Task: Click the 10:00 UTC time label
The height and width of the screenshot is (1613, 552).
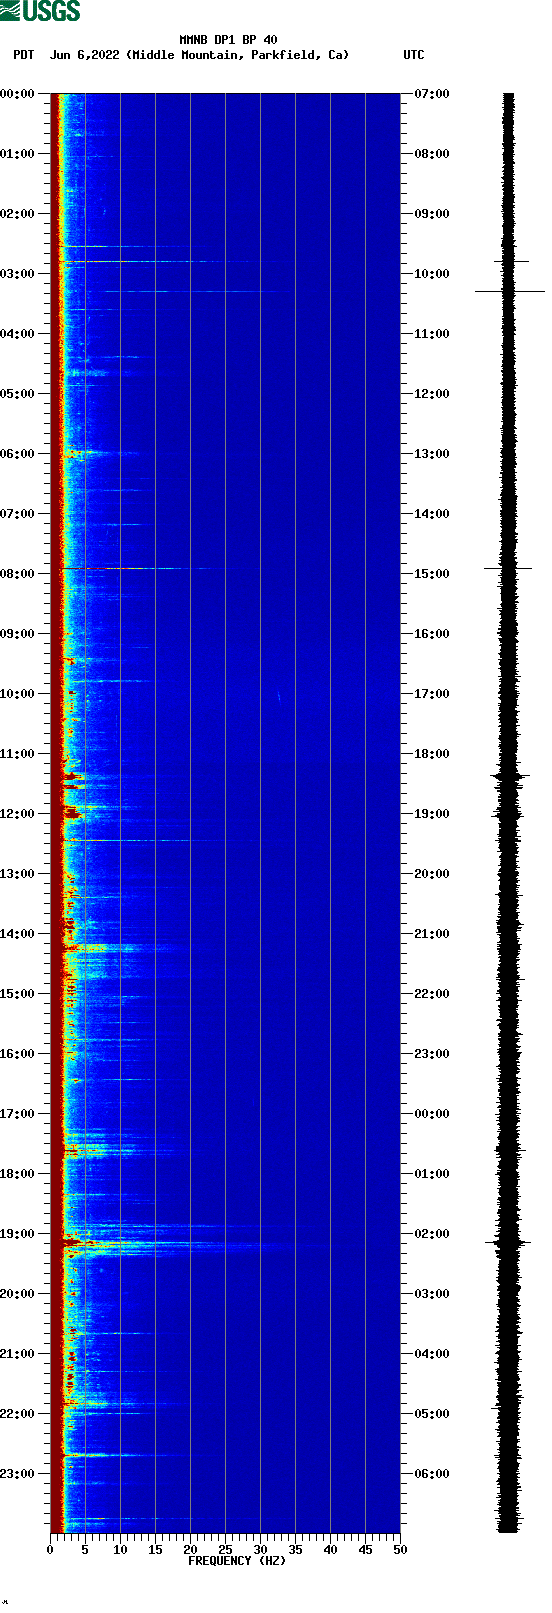Action: [432, 274]
